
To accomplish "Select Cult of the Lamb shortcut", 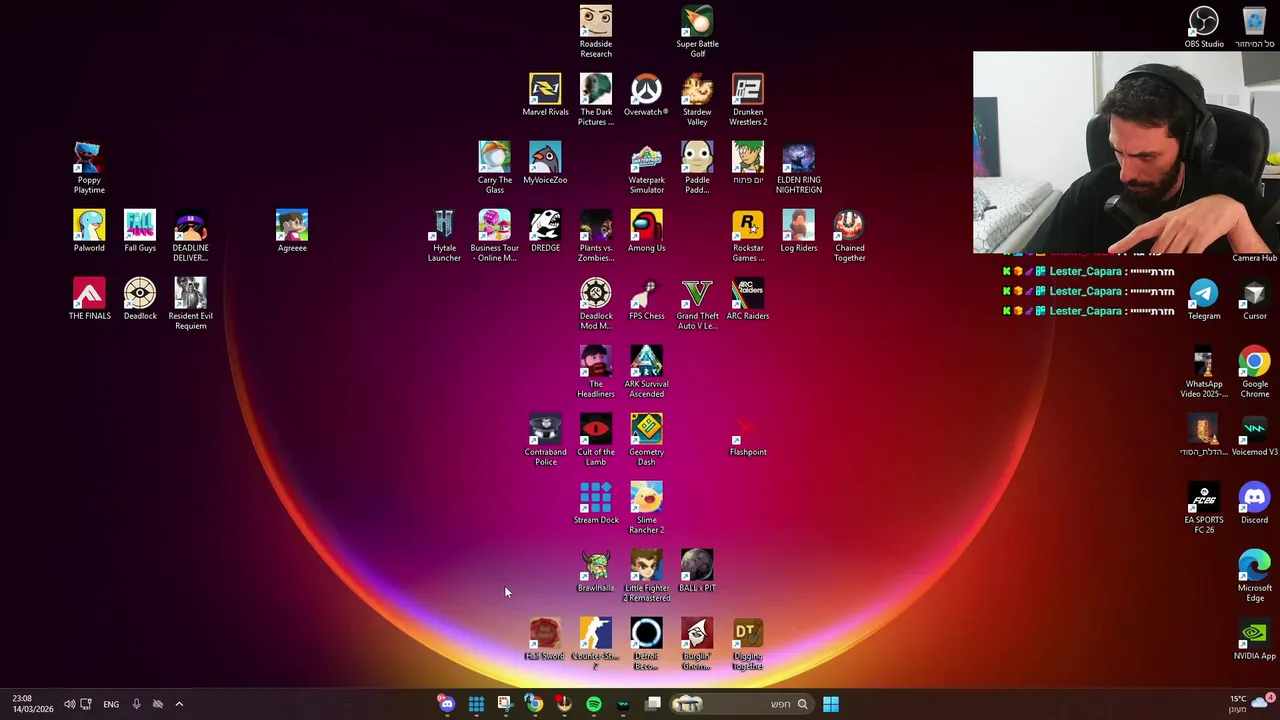I will [x=596, y=439].
